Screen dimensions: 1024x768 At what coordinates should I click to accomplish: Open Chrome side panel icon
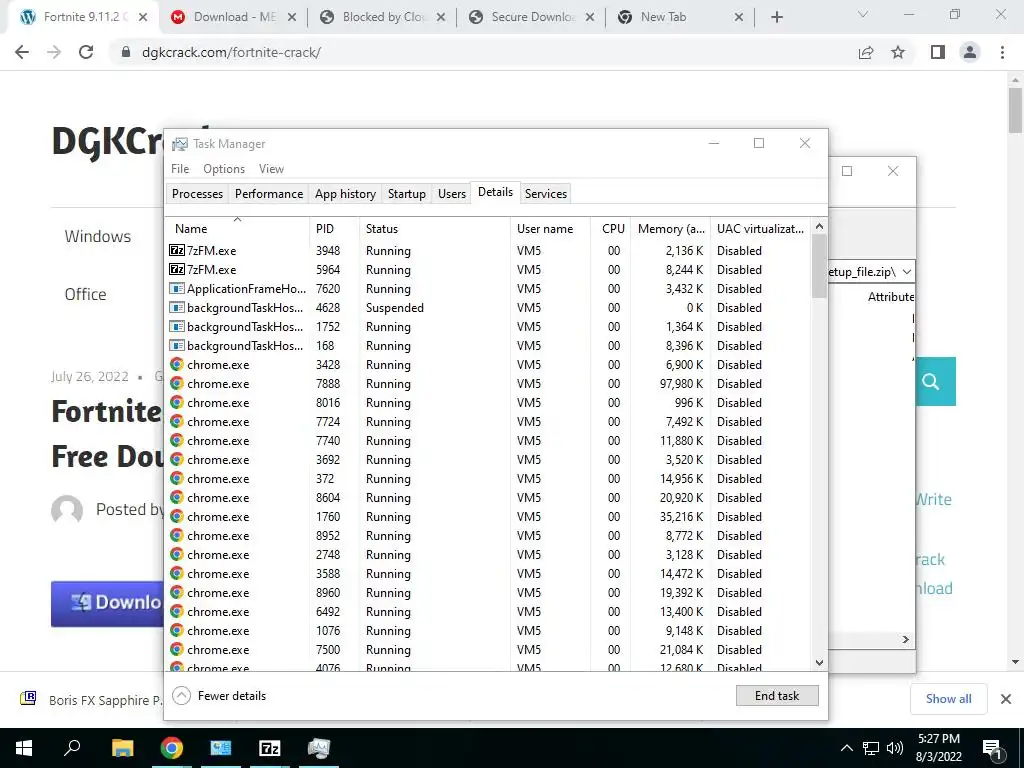tap(938, 52)
